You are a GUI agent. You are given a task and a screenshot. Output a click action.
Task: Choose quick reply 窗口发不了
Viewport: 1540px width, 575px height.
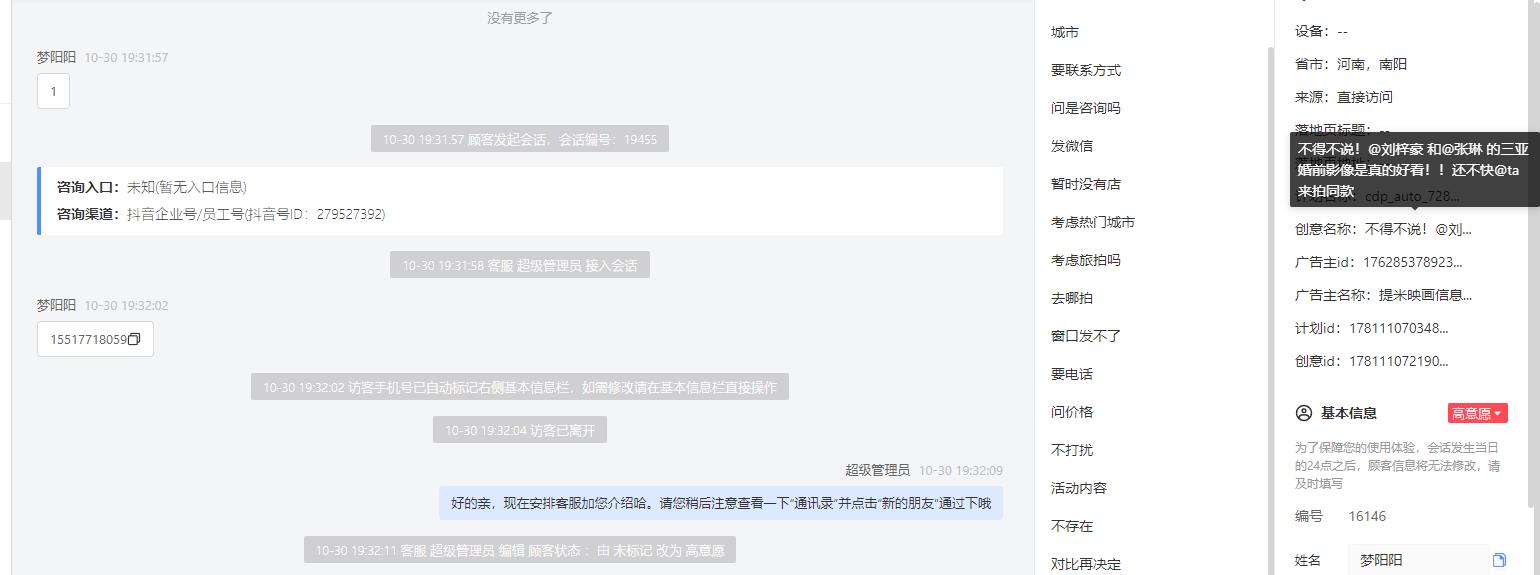point(1086,336)
